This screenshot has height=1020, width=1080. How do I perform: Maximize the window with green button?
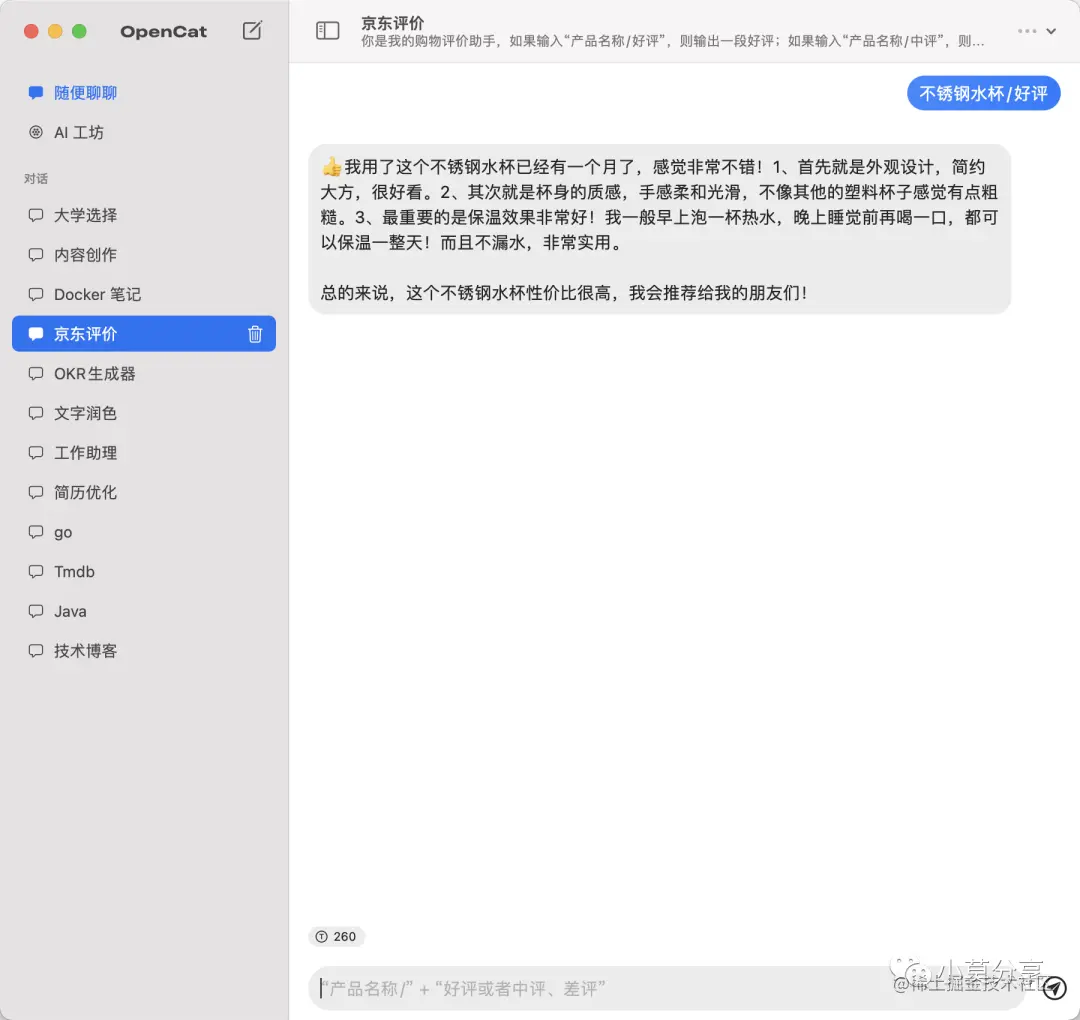tap(79, 31)
